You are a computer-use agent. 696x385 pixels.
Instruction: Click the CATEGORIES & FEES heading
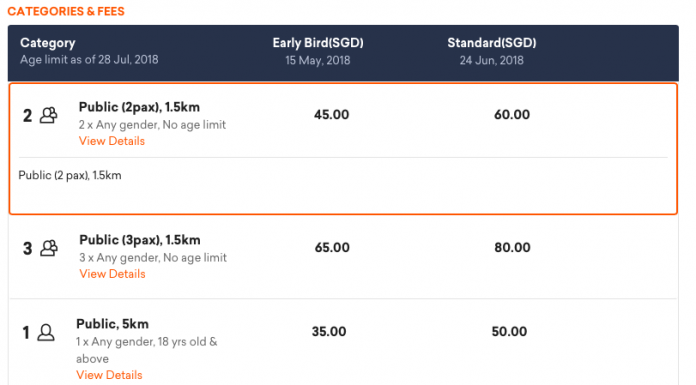pos(66,12)
